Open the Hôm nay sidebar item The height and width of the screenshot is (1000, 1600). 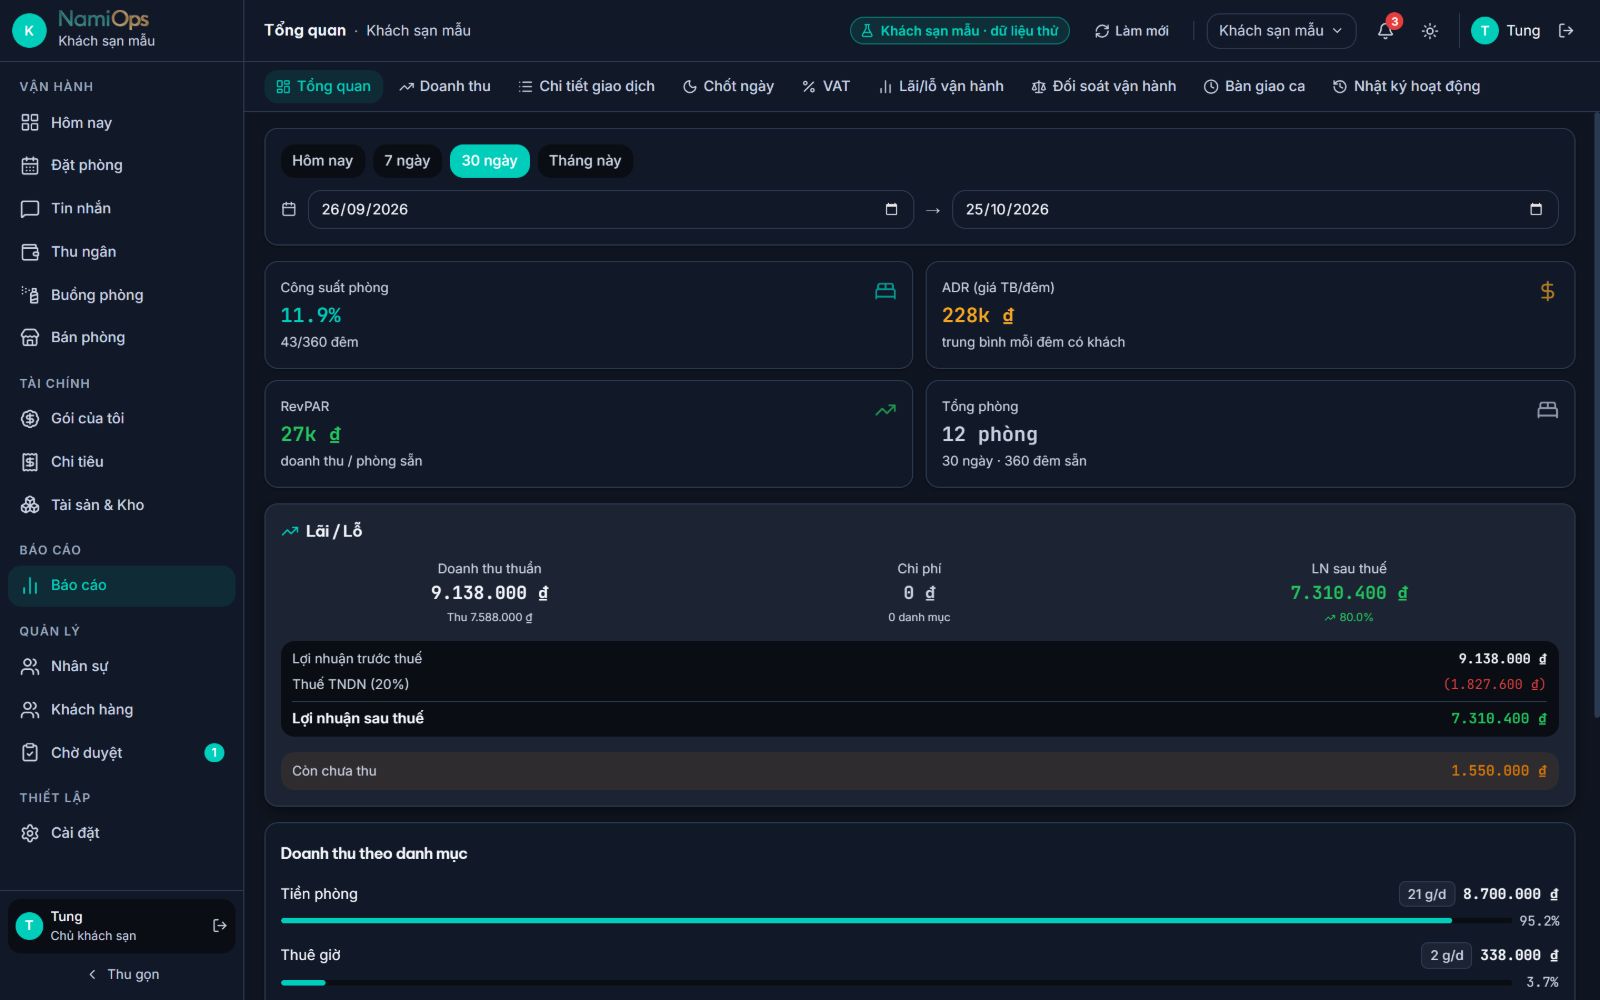pos(121,123)
